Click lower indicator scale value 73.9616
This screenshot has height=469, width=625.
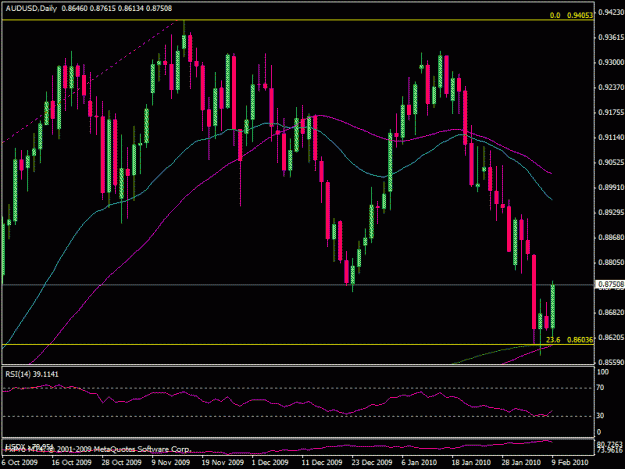(610, 450)
